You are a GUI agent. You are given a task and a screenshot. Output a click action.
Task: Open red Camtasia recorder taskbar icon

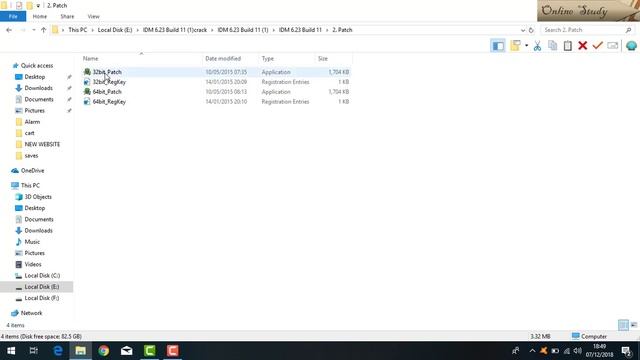tap(173, 351)
